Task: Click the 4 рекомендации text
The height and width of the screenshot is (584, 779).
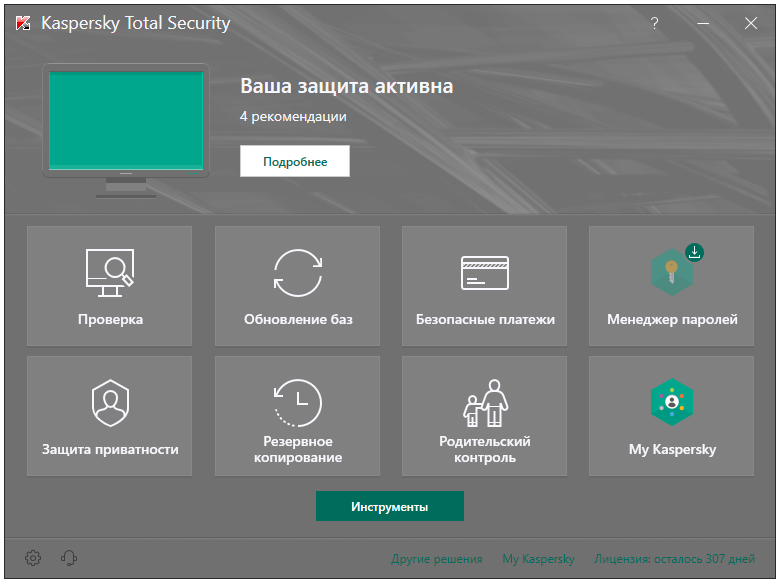Action: click(293, 116)
